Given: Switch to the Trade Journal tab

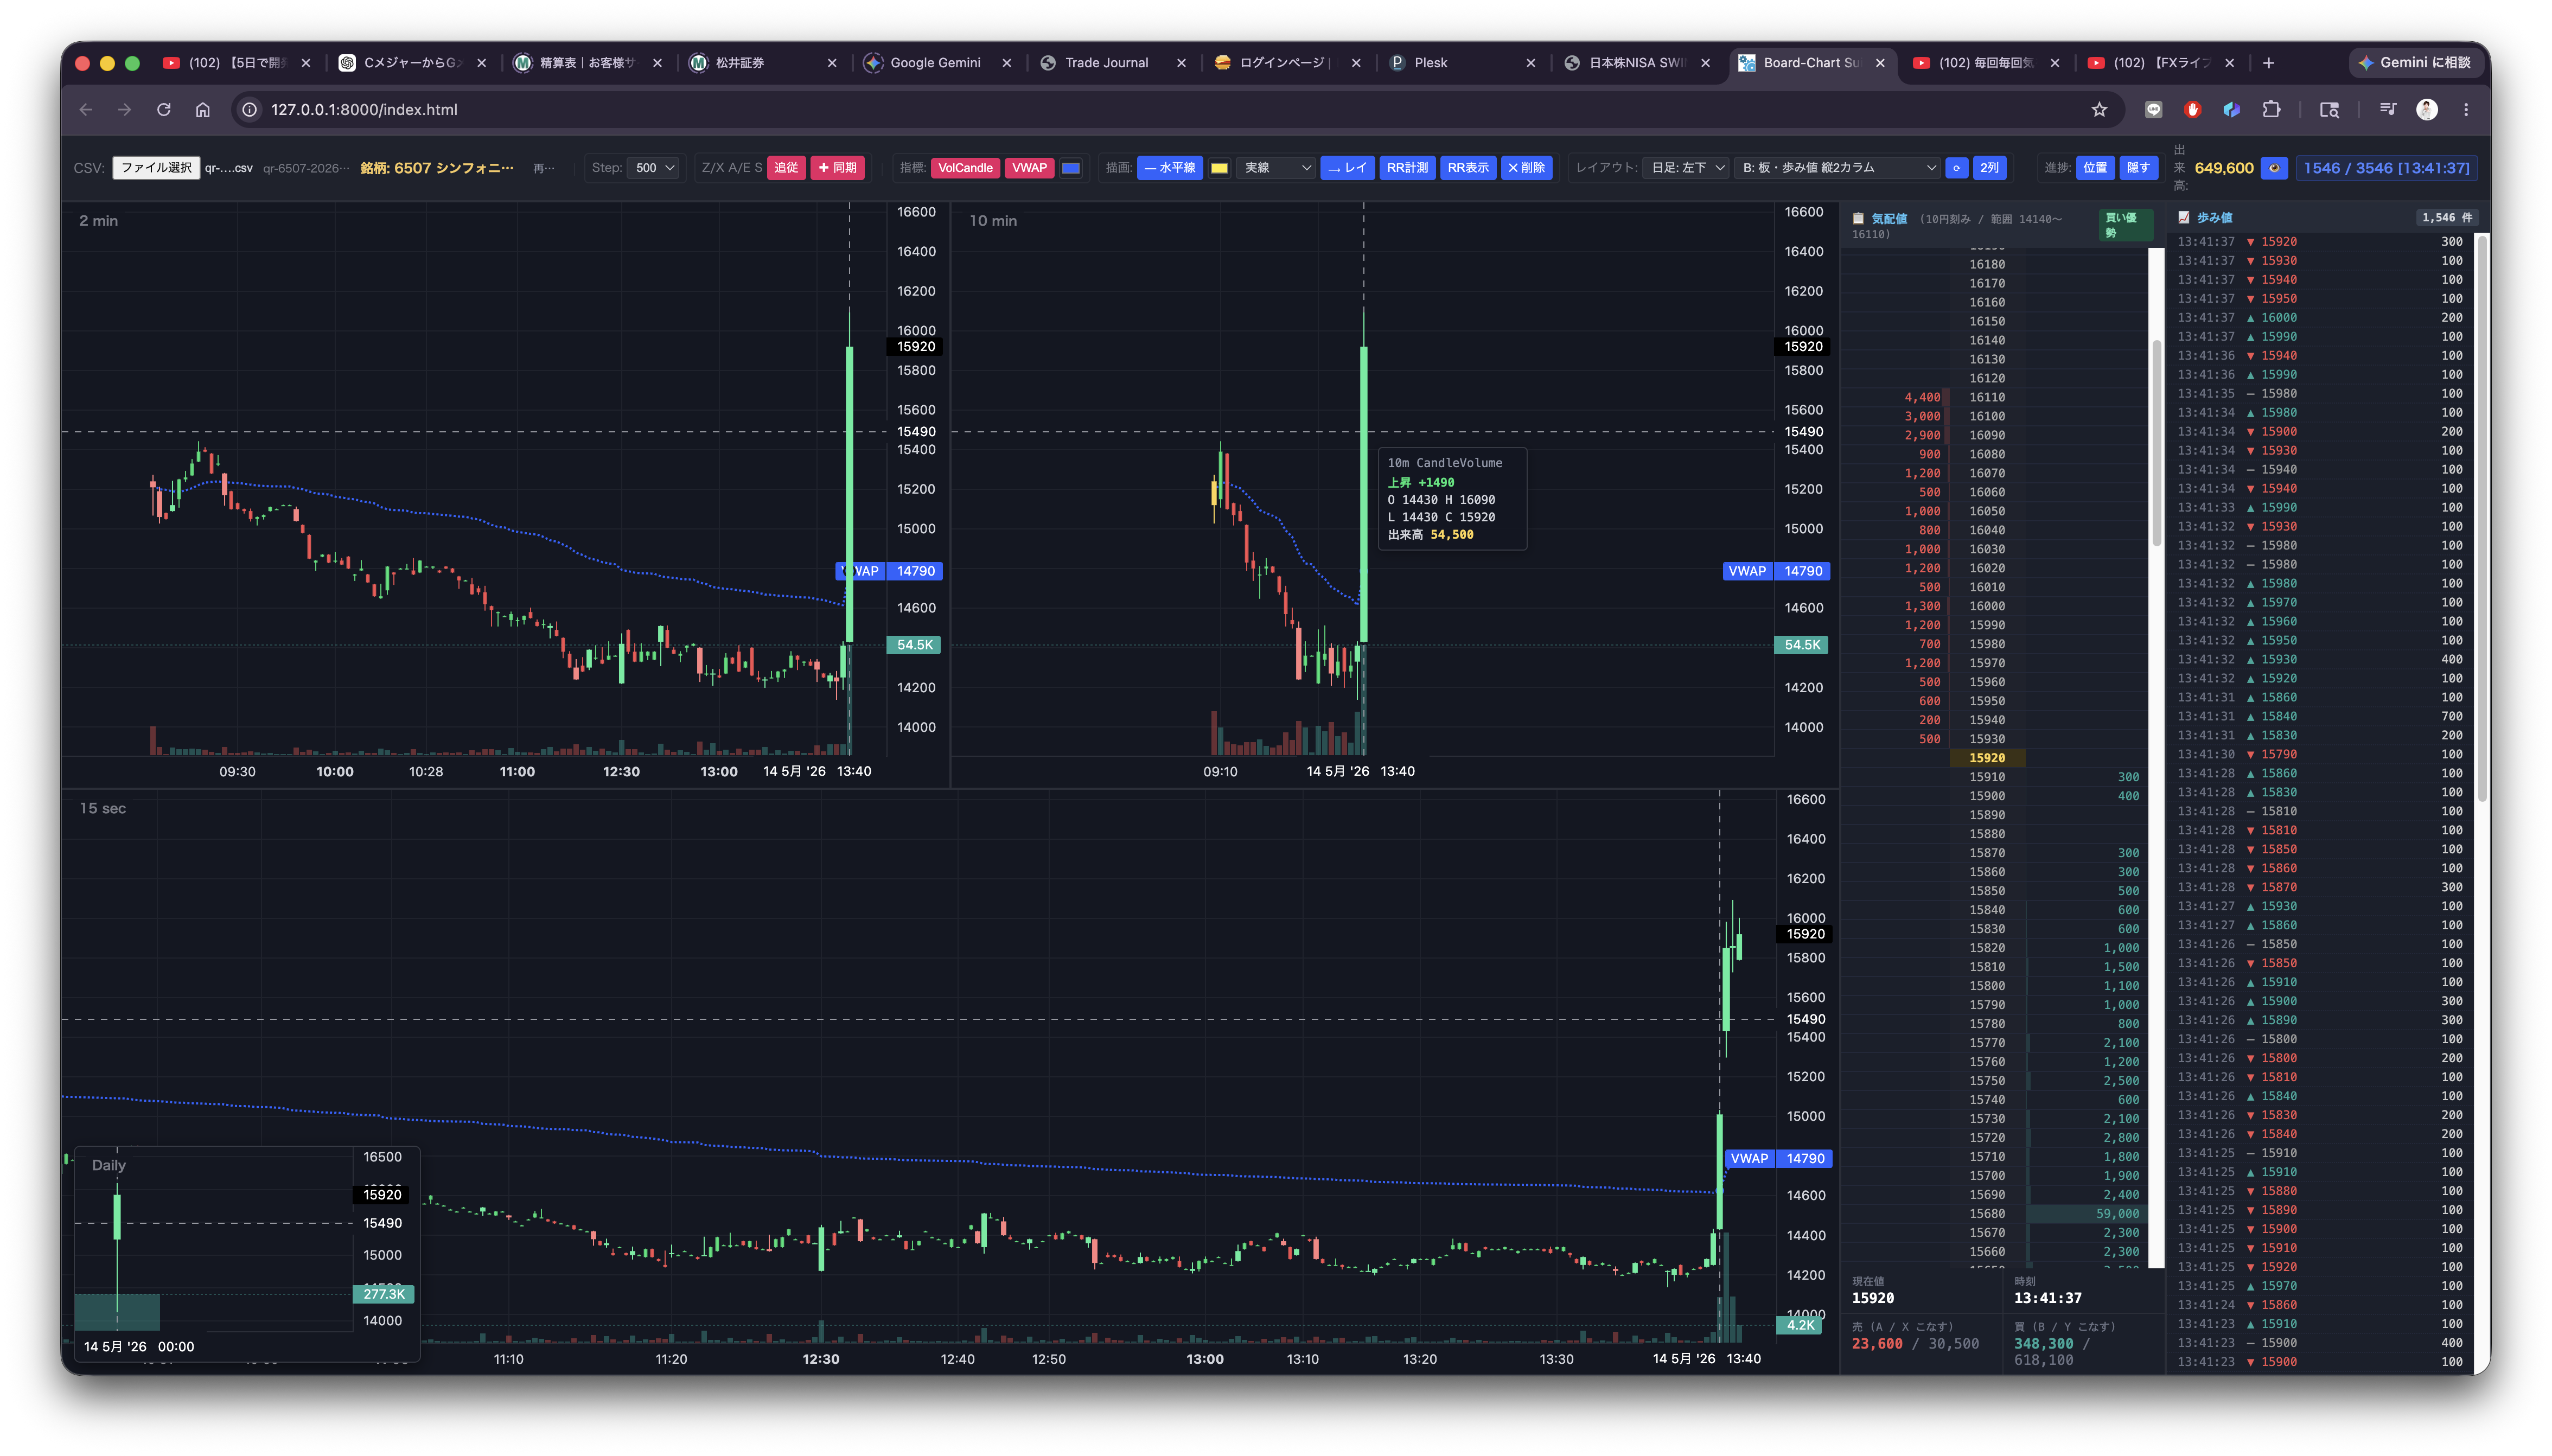Looking at the screenshot, I should click(1106, 63).
